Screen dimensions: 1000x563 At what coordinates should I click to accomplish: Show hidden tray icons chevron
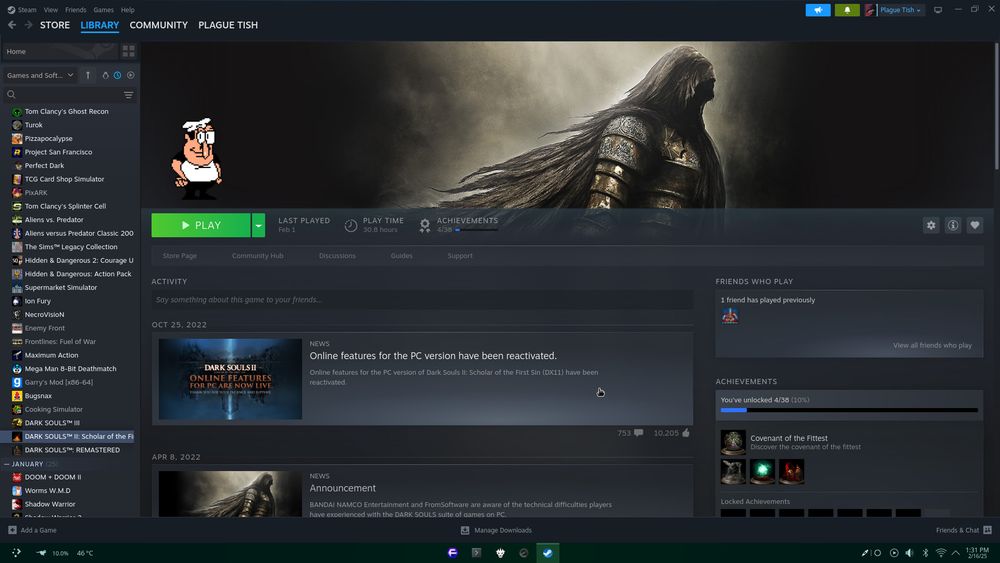(956, 553)
